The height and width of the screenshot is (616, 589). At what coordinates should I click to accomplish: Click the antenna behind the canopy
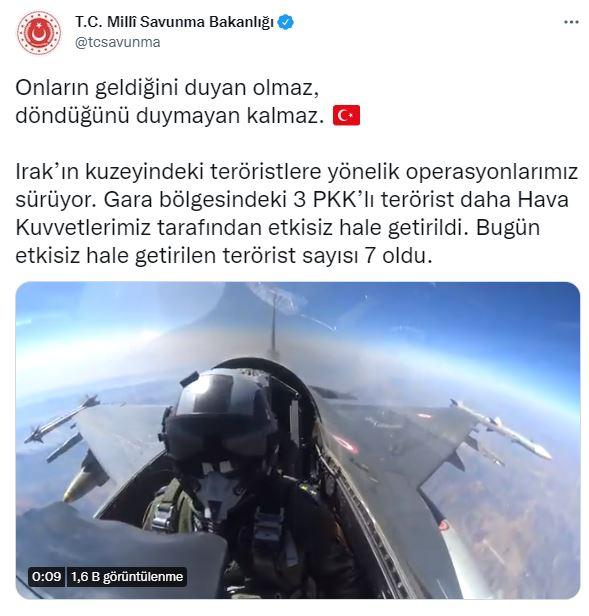tap(274, 326)
